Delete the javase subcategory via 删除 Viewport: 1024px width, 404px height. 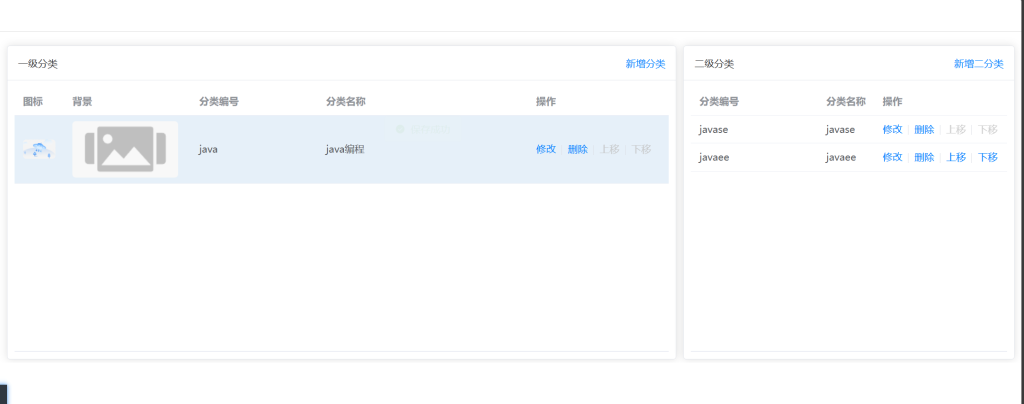[x=924, y=129]
